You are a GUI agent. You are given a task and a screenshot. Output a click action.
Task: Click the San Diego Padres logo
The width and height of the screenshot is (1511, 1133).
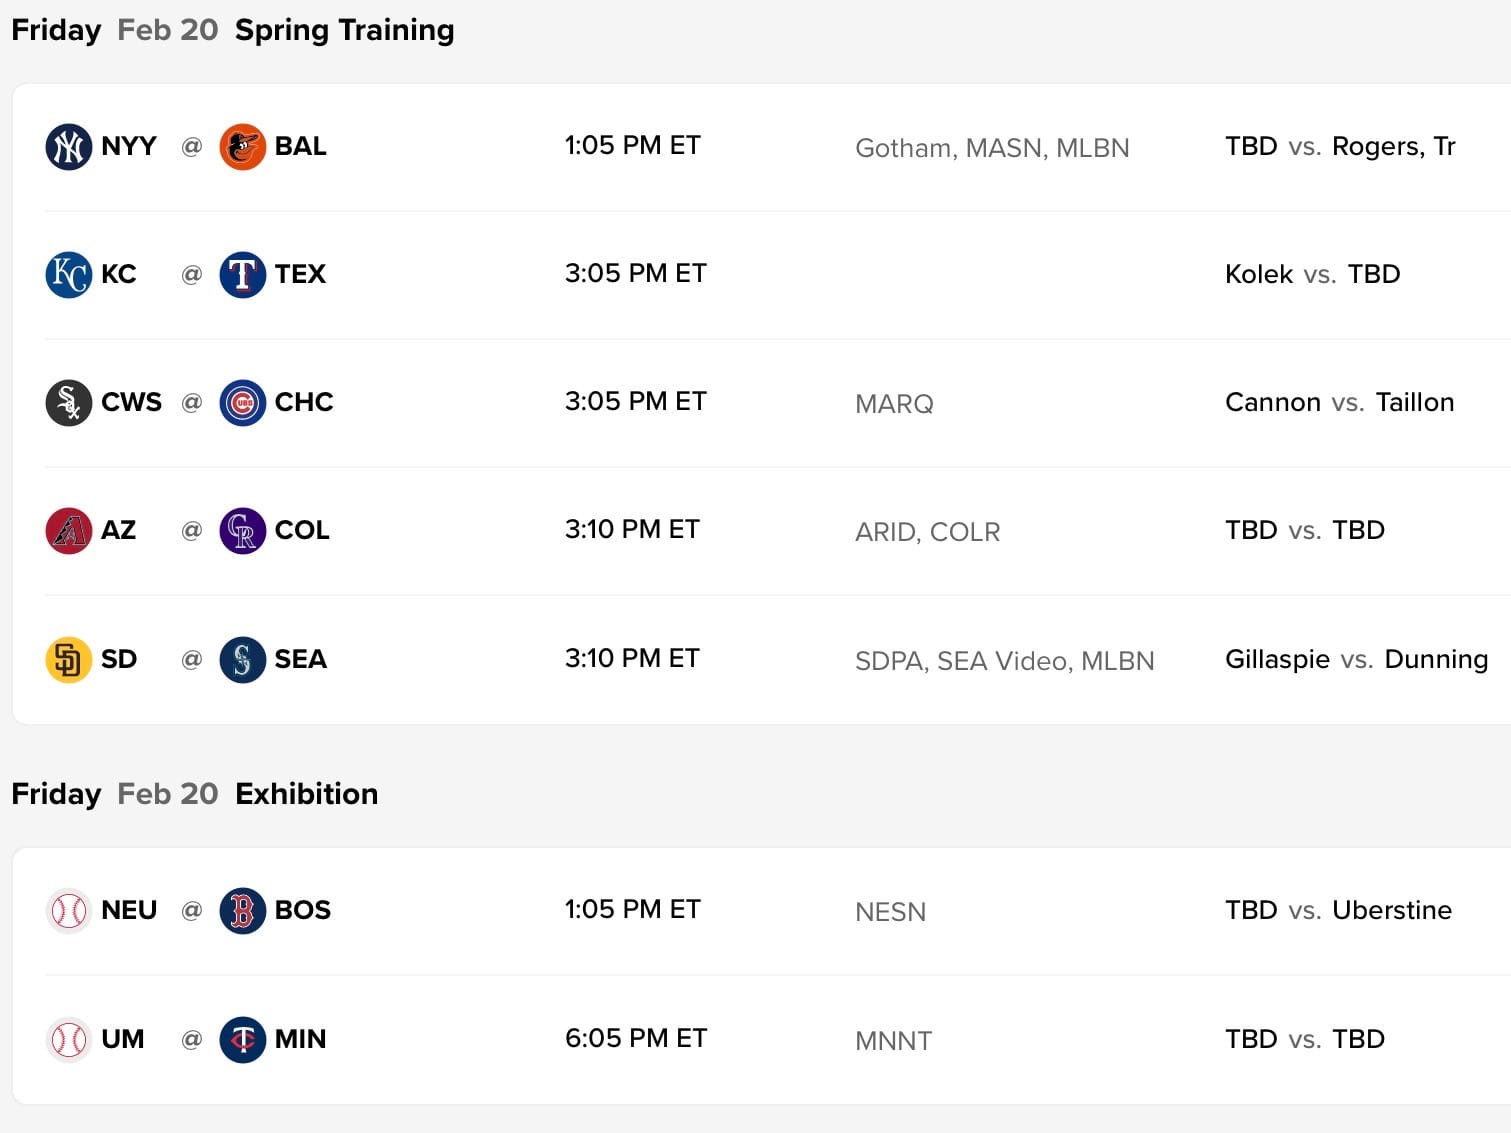click(68, 660)
